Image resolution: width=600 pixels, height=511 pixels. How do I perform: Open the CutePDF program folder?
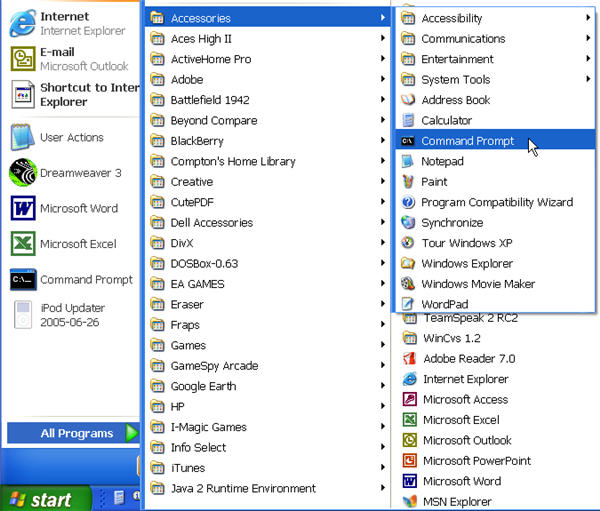tap(267, 202)
